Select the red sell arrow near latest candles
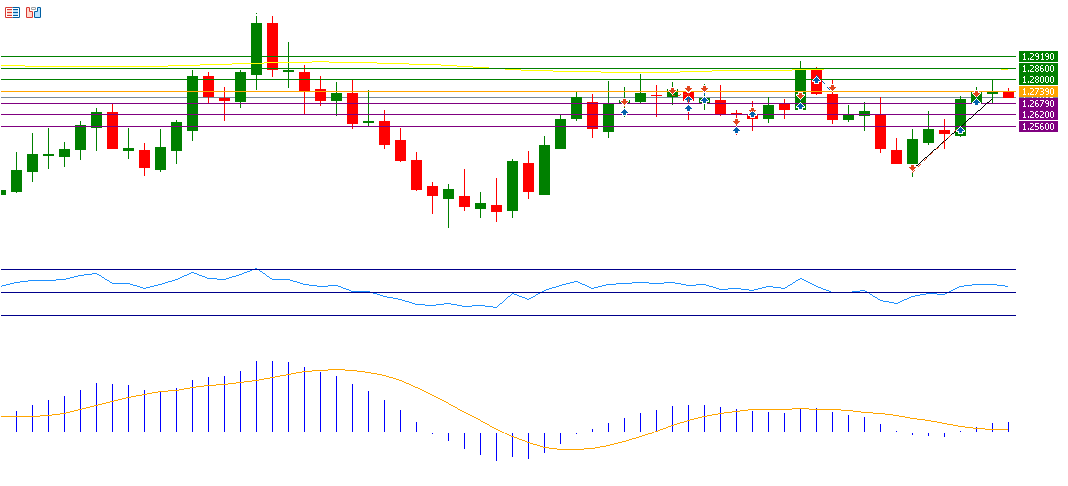Viewport: 1068px width, 486px height. pos(976,93)
